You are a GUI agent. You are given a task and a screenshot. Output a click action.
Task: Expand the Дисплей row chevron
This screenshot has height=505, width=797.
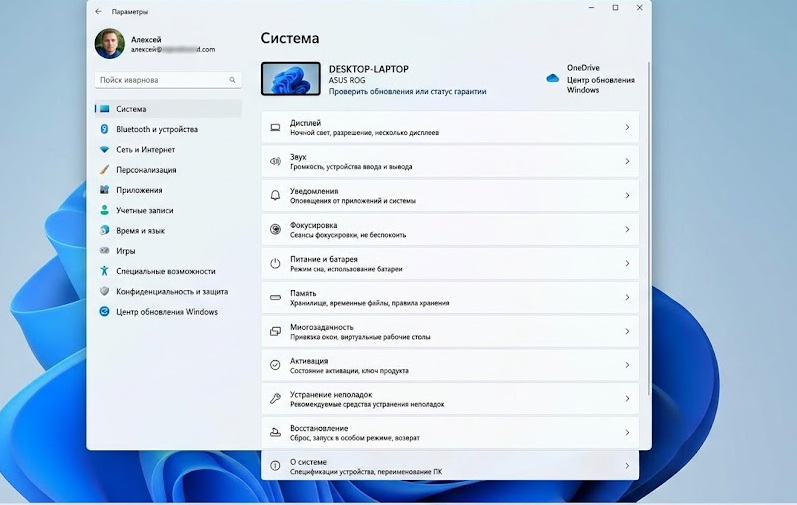[x=627, y=127]
